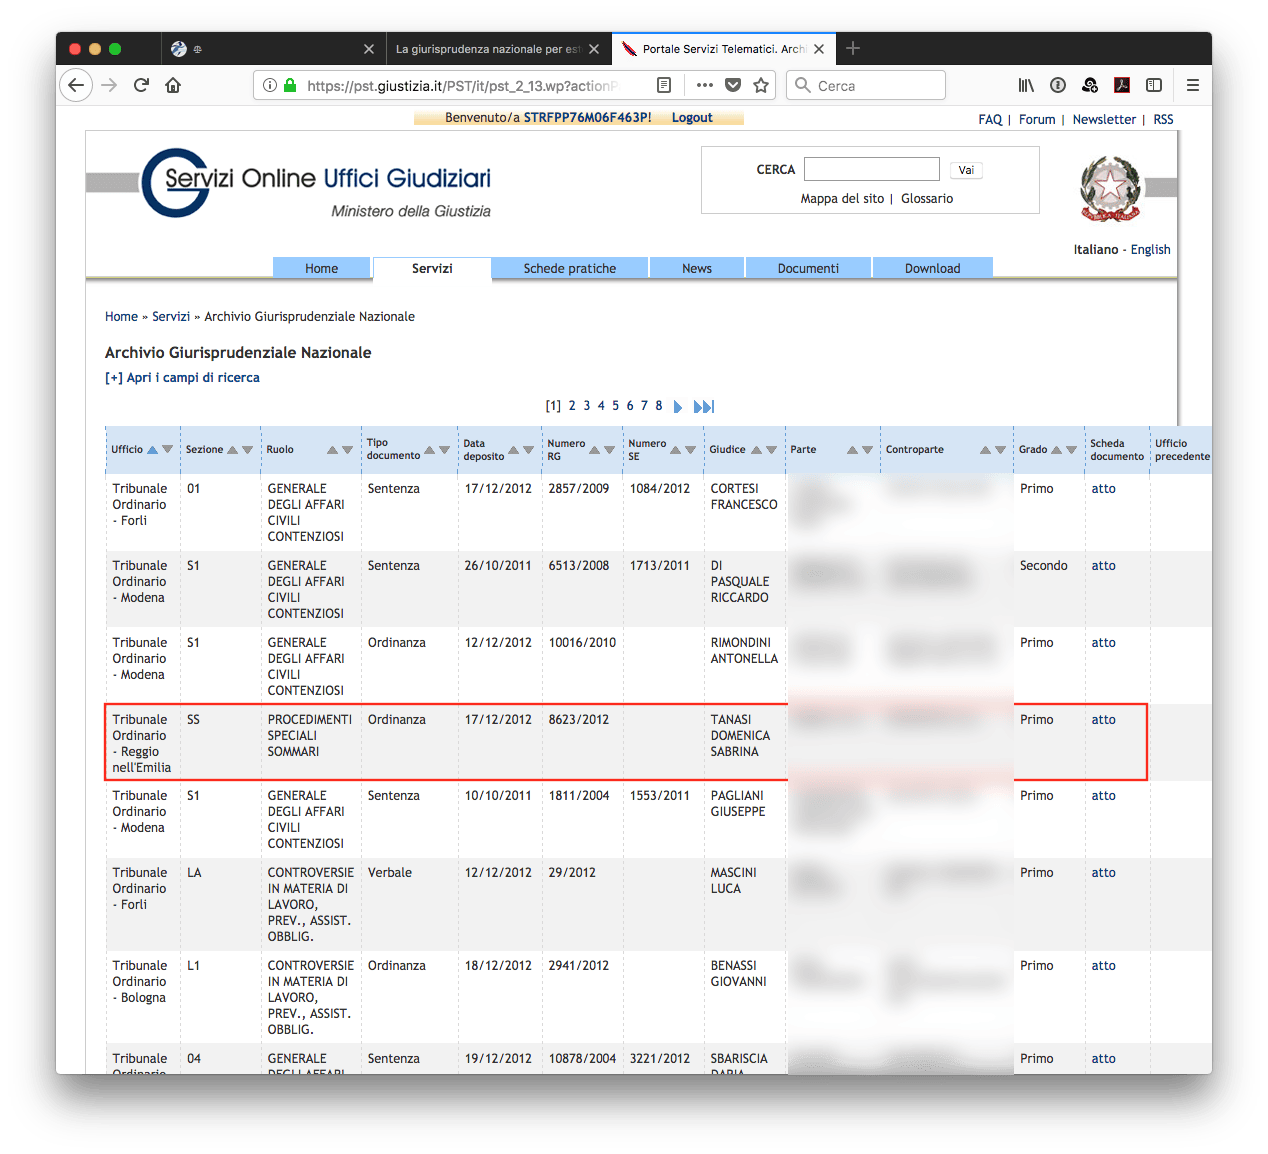Sort Sezione column ascending

click(232, 450)
